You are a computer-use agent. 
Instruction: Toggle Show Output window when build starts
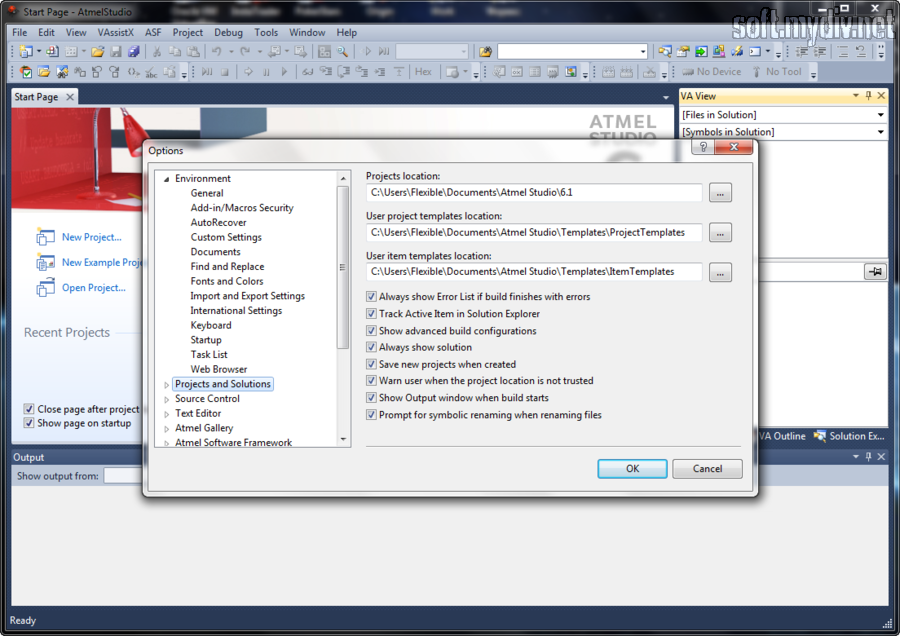[371, 398]
